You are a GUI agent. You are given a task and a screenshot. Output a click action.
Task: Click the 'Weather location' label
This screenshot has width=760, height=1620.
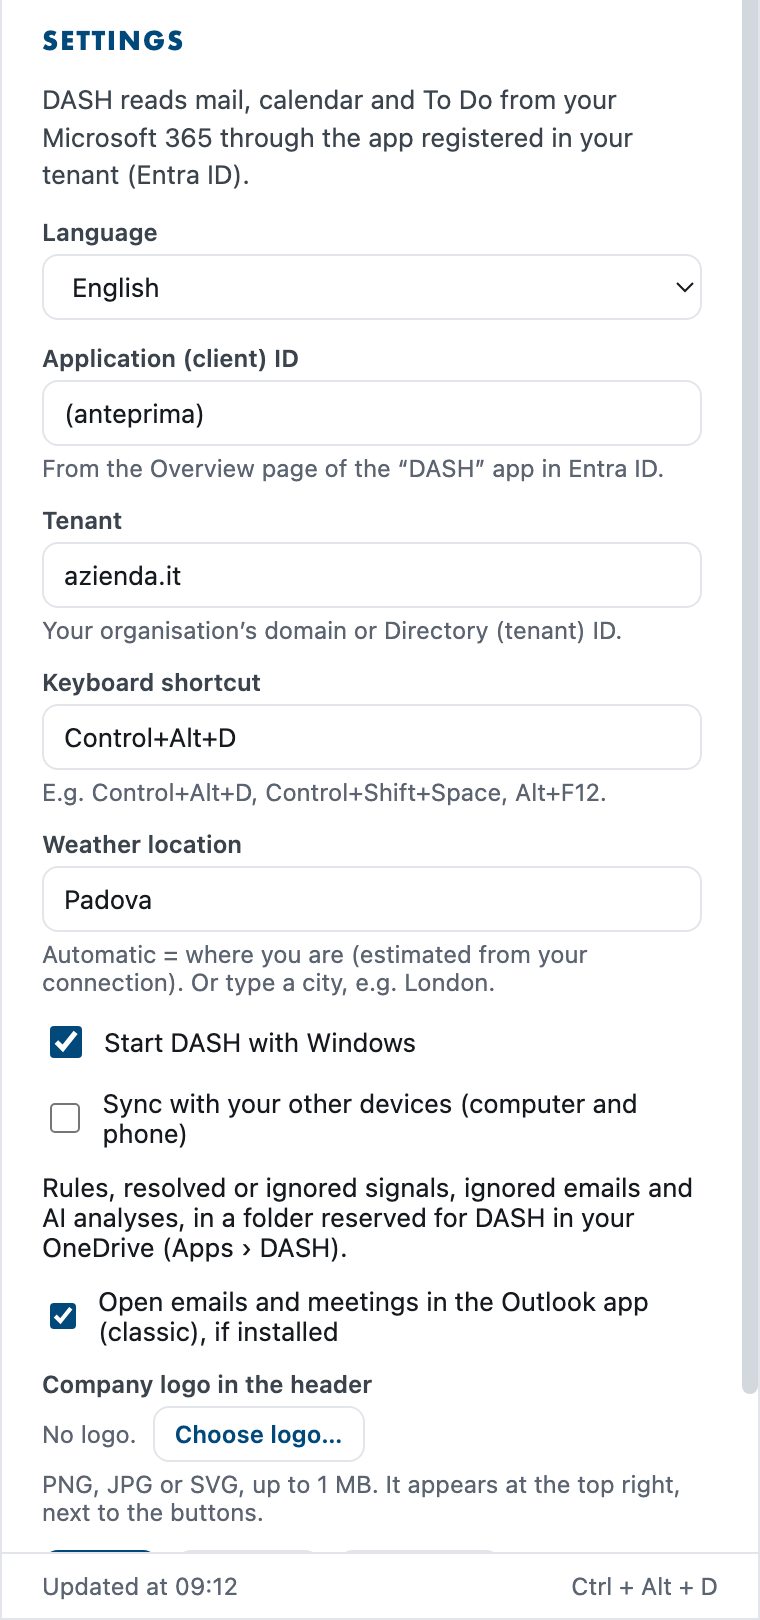coord(142,844)
